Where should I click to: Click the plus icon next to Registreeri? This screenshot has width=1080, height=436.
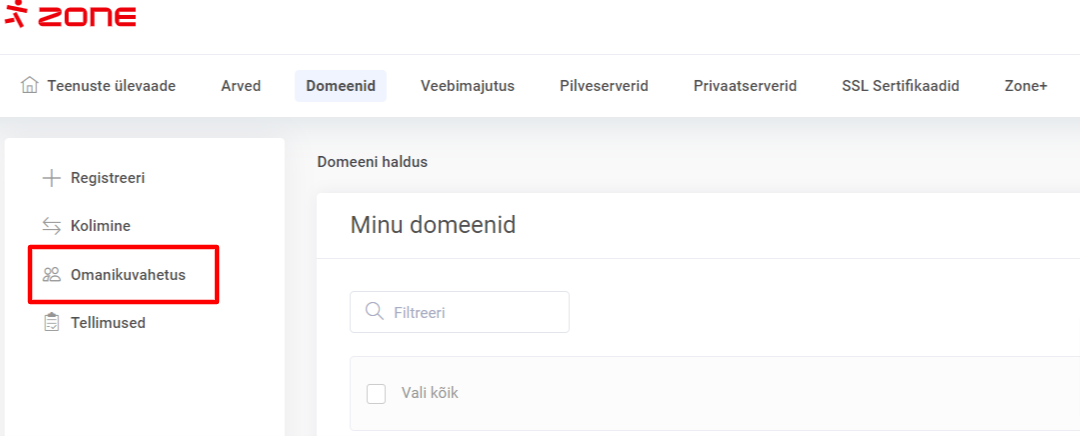51,178
